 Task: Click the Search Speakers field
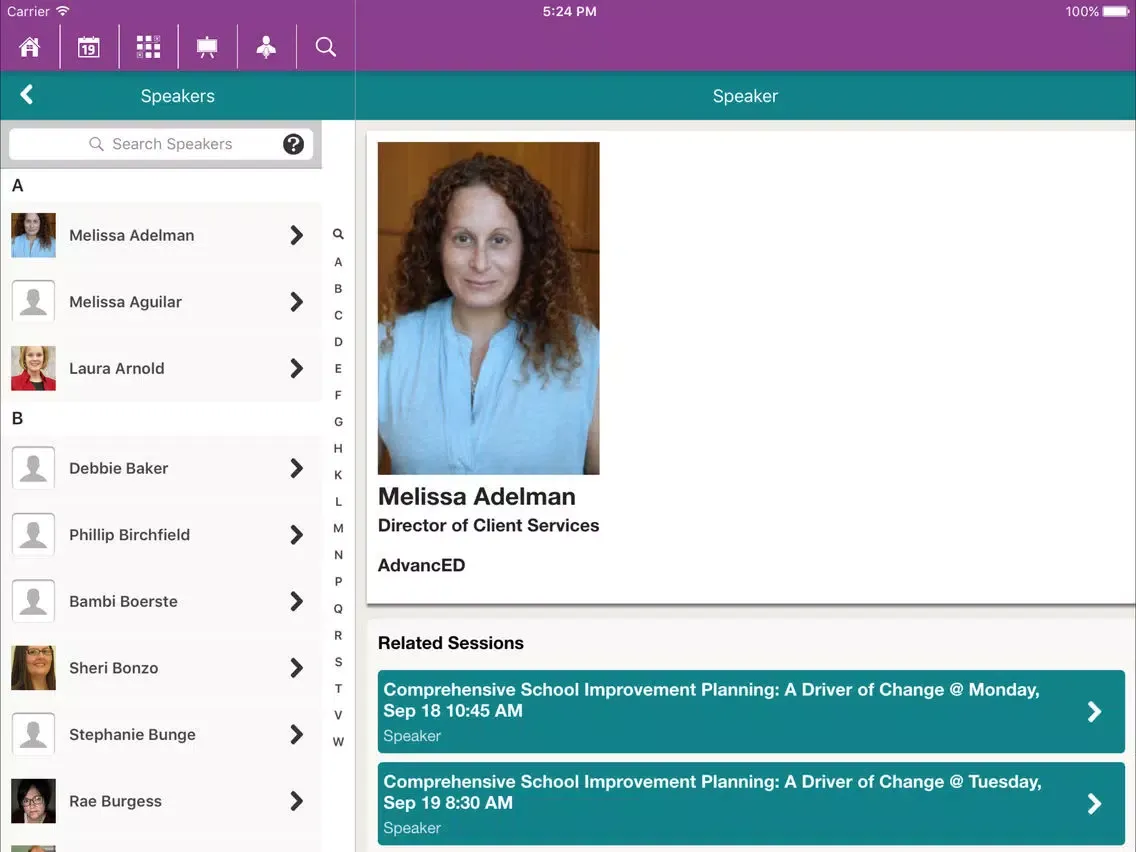[x=161, y=144]
